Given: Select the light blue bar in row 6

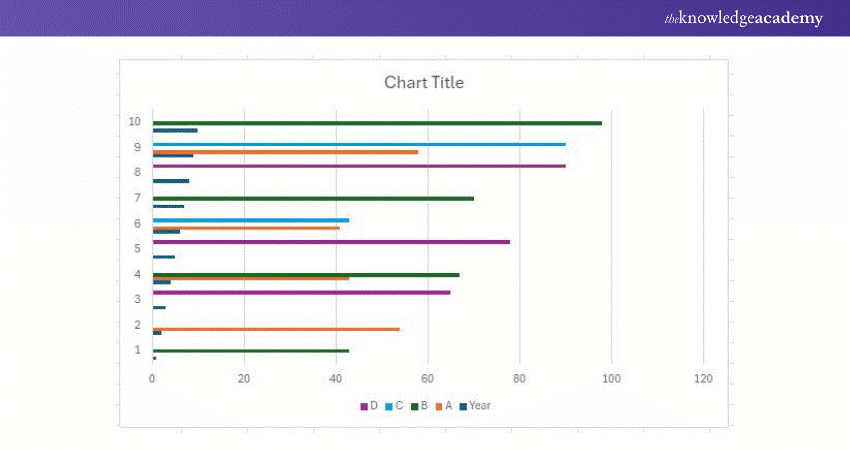Looking at the screenshot, I should [250, 220].
